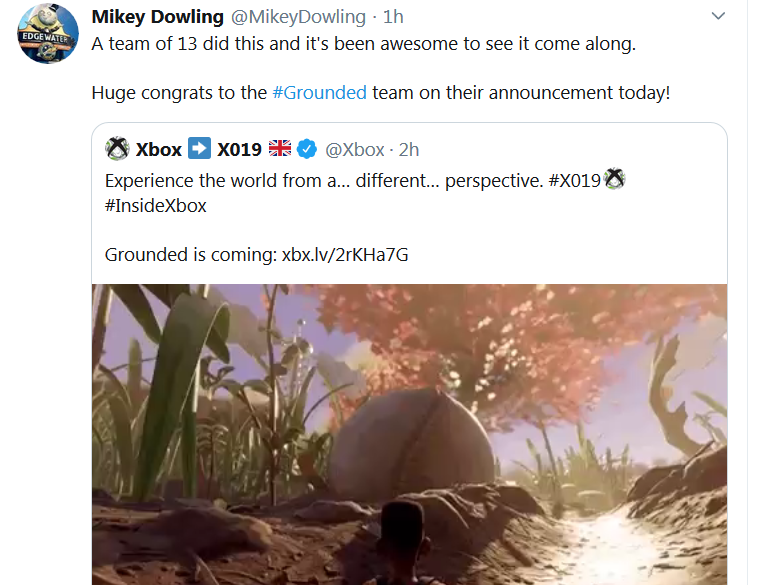The width and height of the screenshot is (760, 585).
Task: Click the Xbox account display name
Action: (x=158, y=149)
